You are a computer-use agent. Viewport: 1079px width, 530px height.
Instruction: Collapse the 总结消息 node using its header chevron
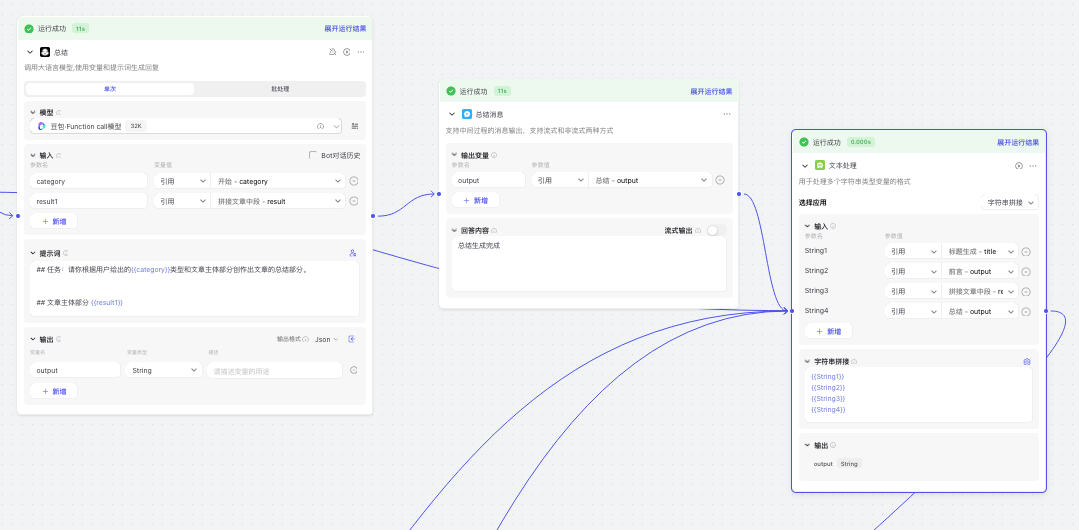coord(452,114)
